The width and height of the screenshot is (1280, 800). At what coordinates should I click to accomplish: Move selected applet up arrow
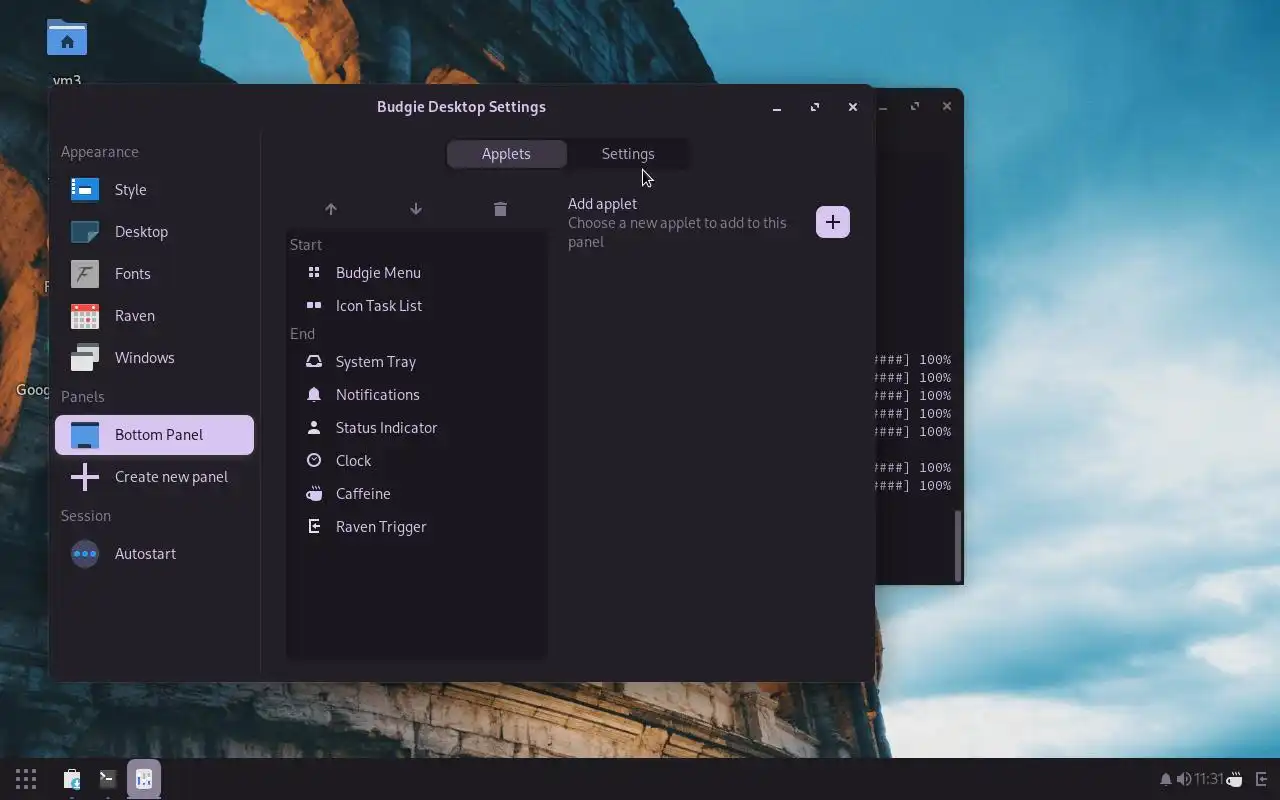point(331,209)
